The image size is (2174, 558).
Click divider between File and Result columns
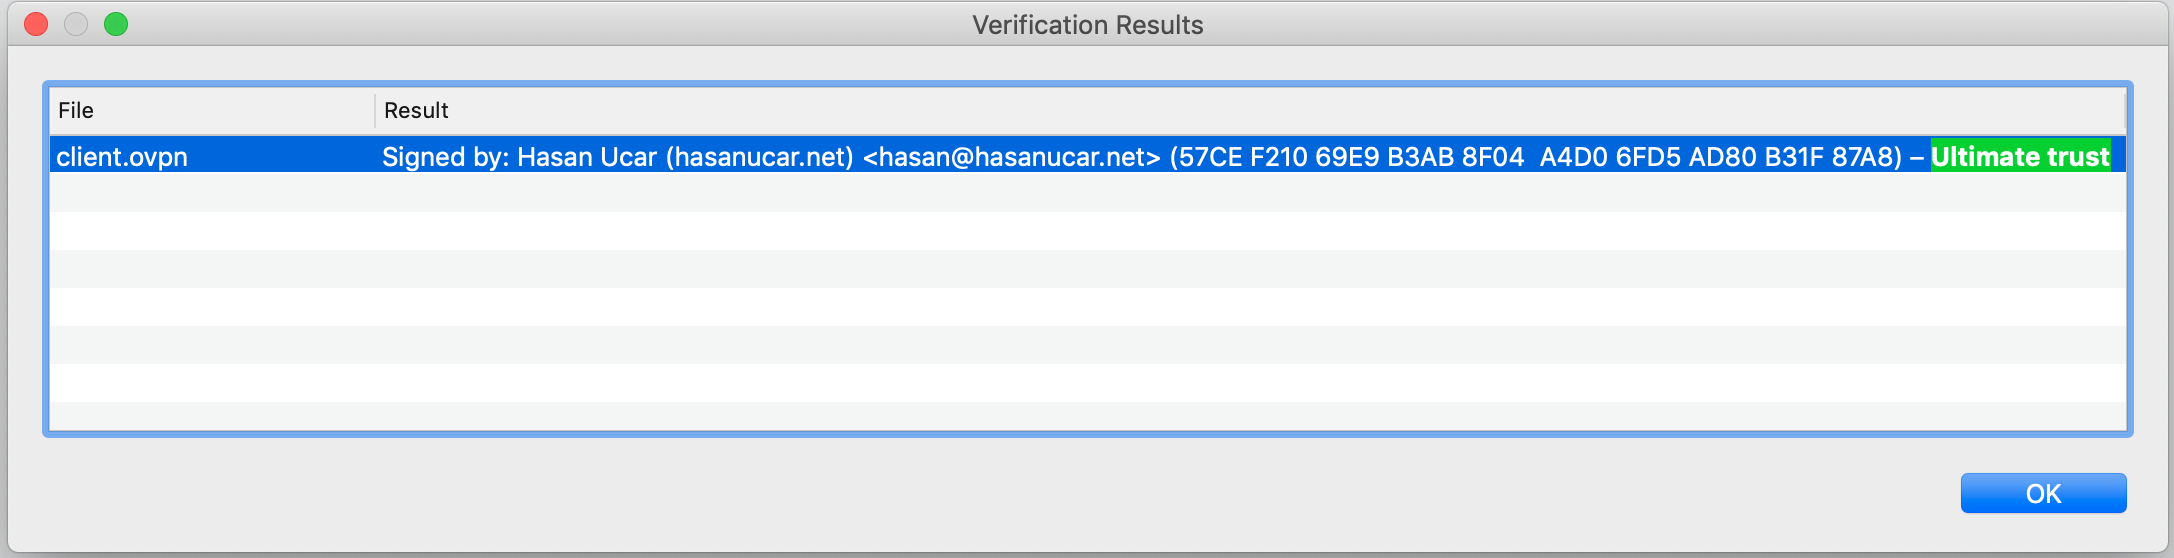pyautogui.click(x=375, y=110)
